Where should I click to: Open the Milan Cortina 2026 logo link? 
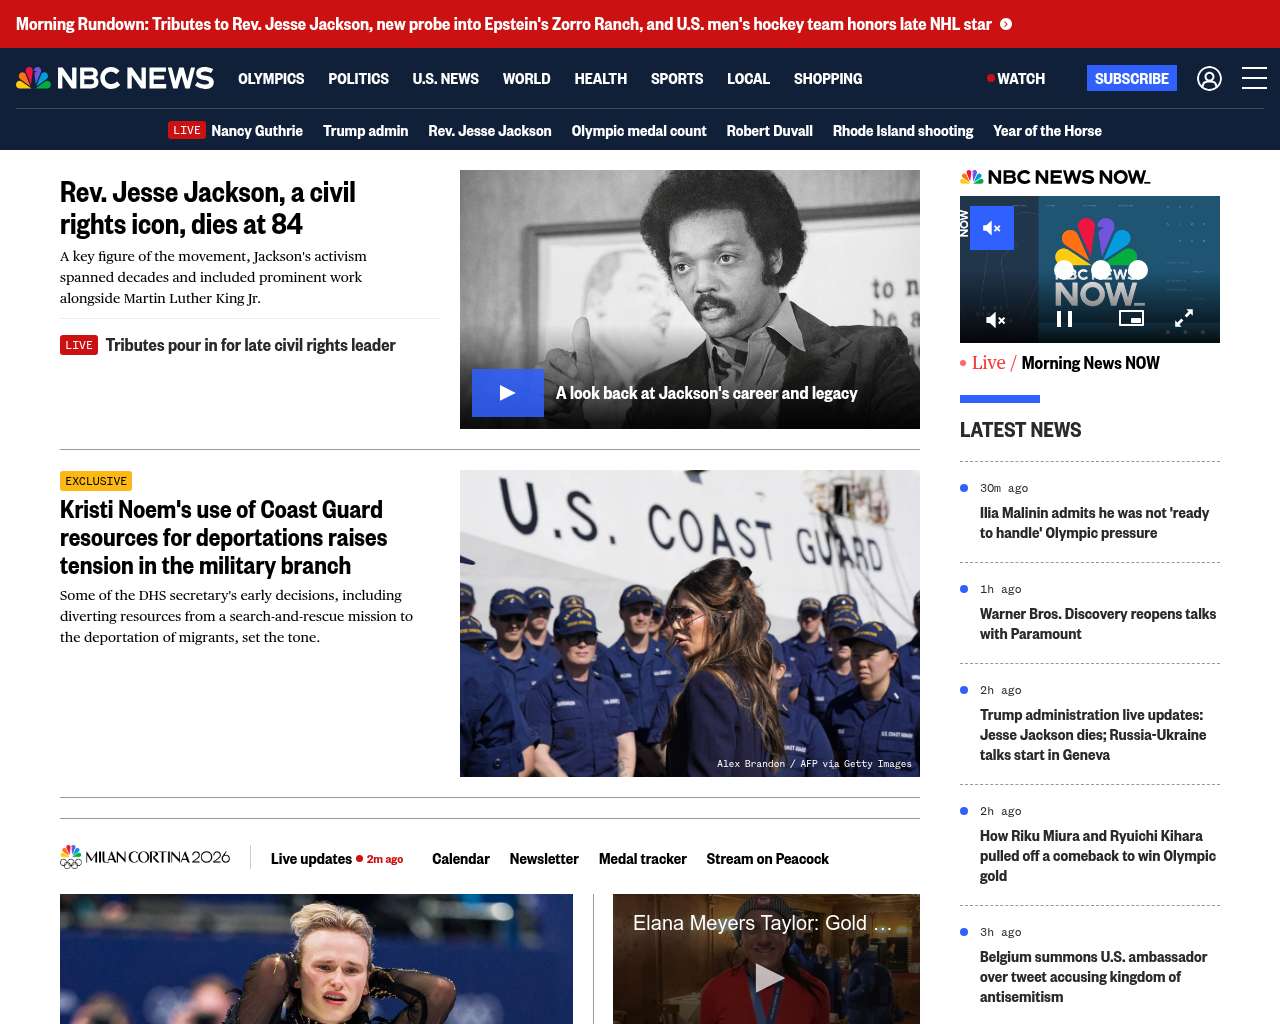(145, 857)
